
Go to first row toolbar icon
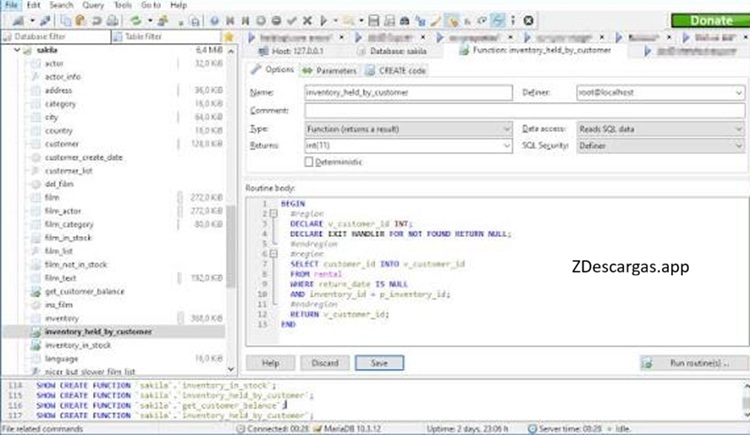tap(230, 21)
